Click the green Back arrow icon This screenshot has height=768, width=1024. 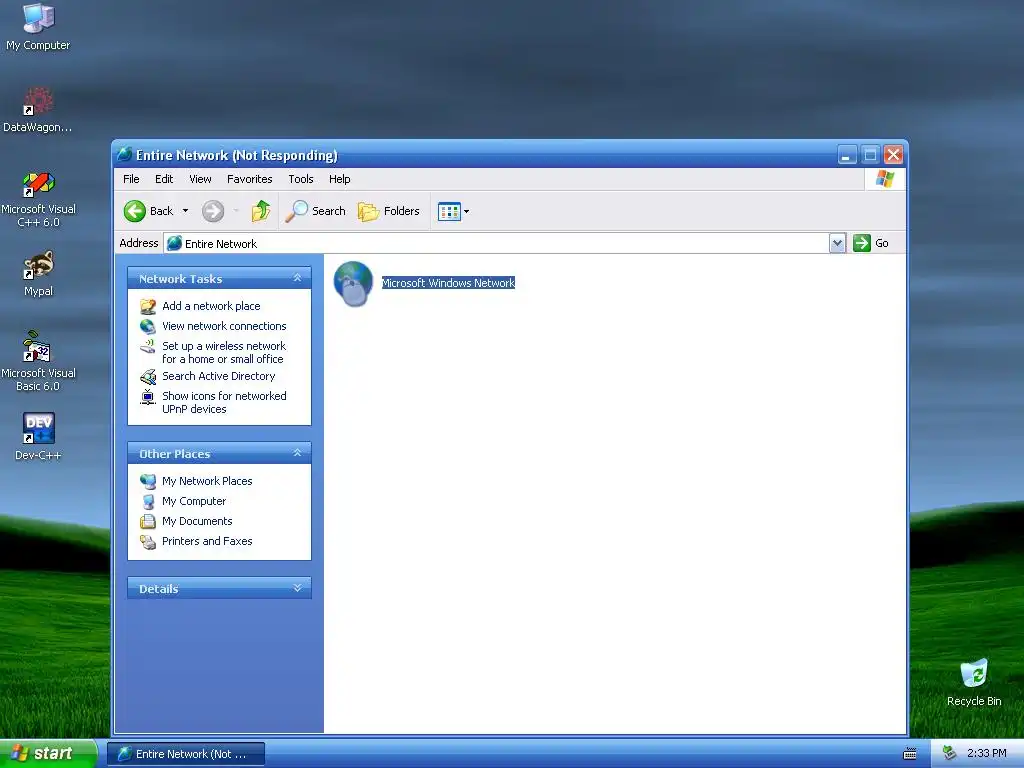(x=135, y=211)
